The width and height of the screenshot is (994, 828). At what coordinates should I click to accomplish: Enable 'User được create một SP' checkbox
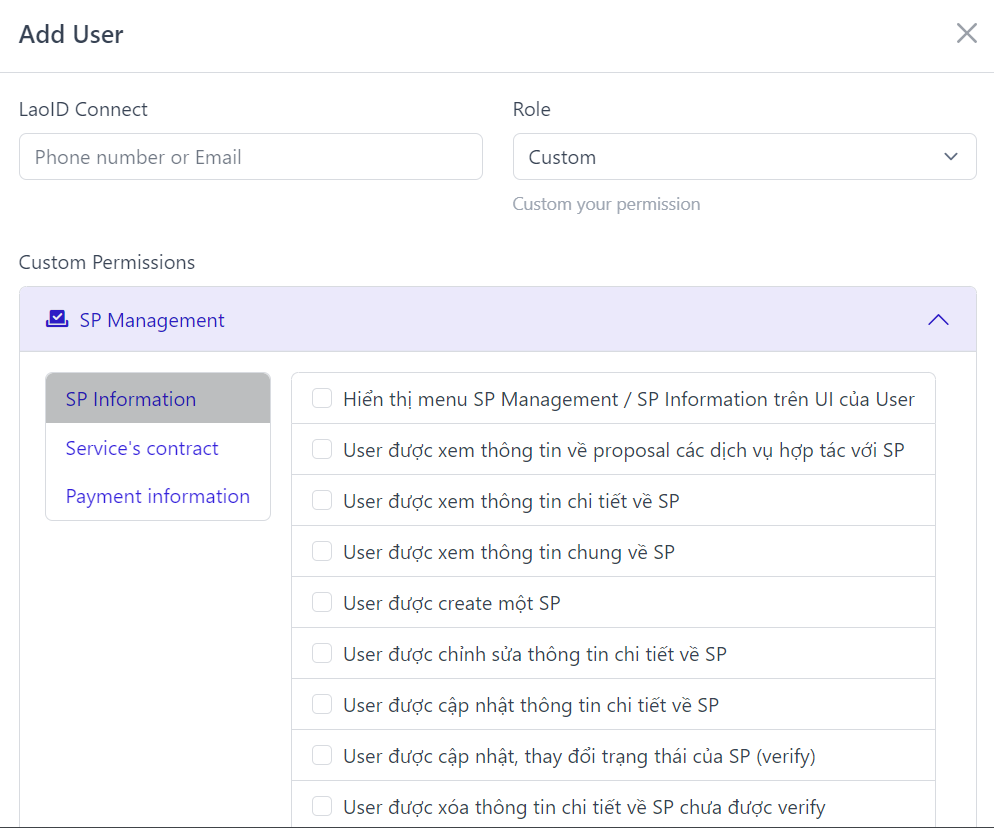(322, 602)
